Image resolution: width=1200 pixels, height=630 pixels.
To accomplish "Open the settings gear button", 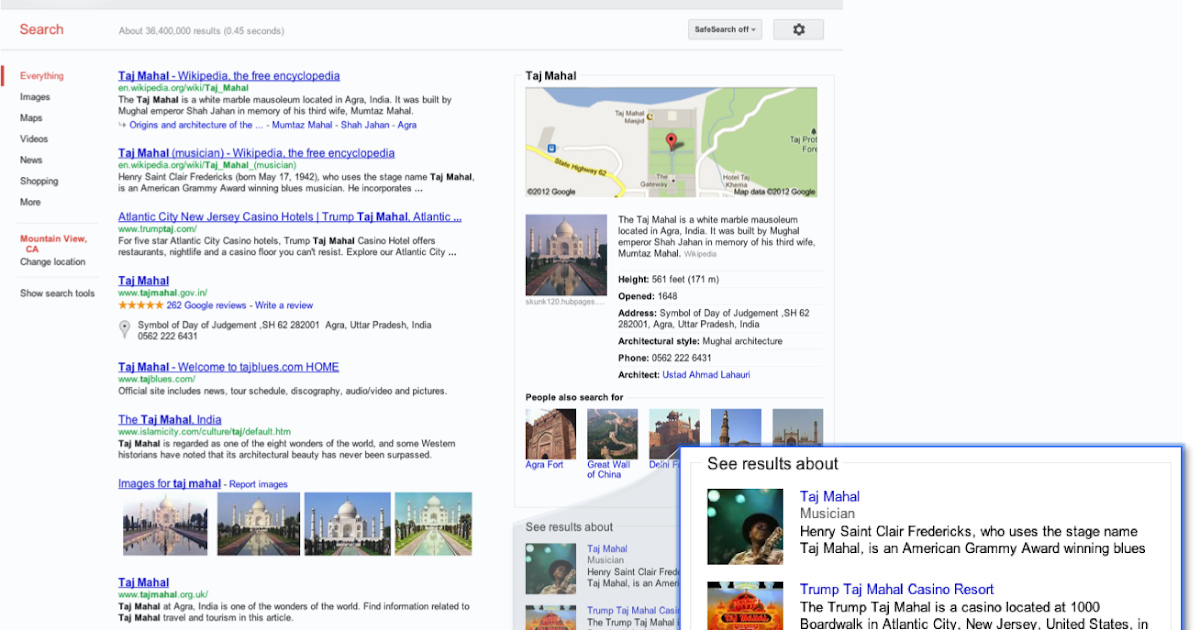I will pyautogui.click(x=798, y=30).
